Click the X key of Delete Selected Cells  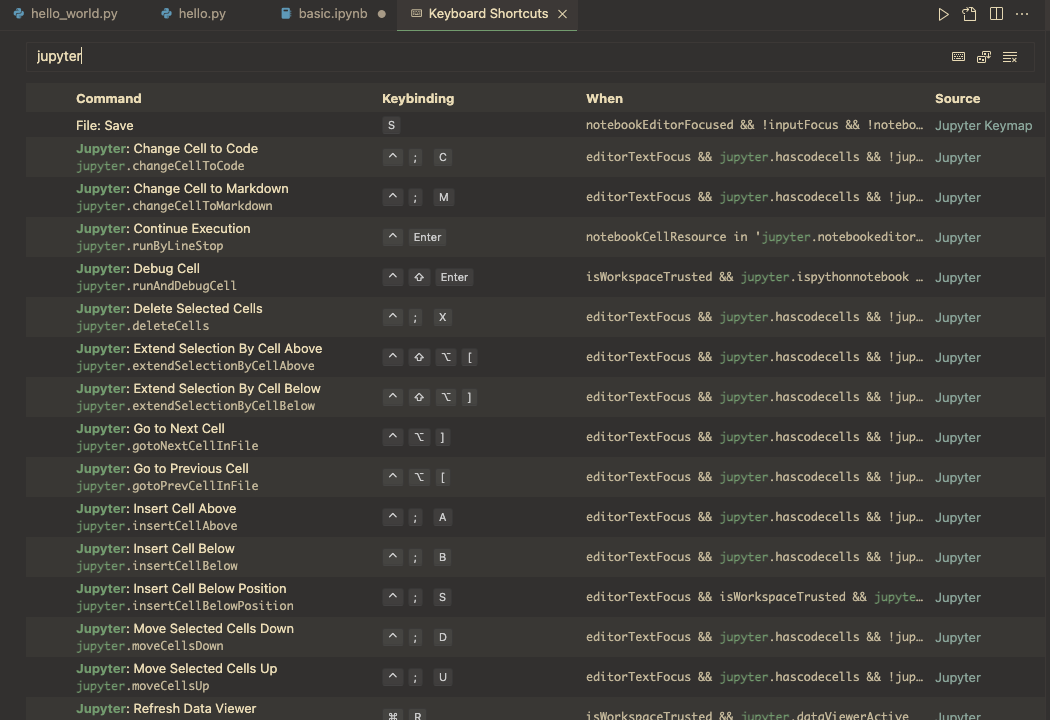[443, 317]
